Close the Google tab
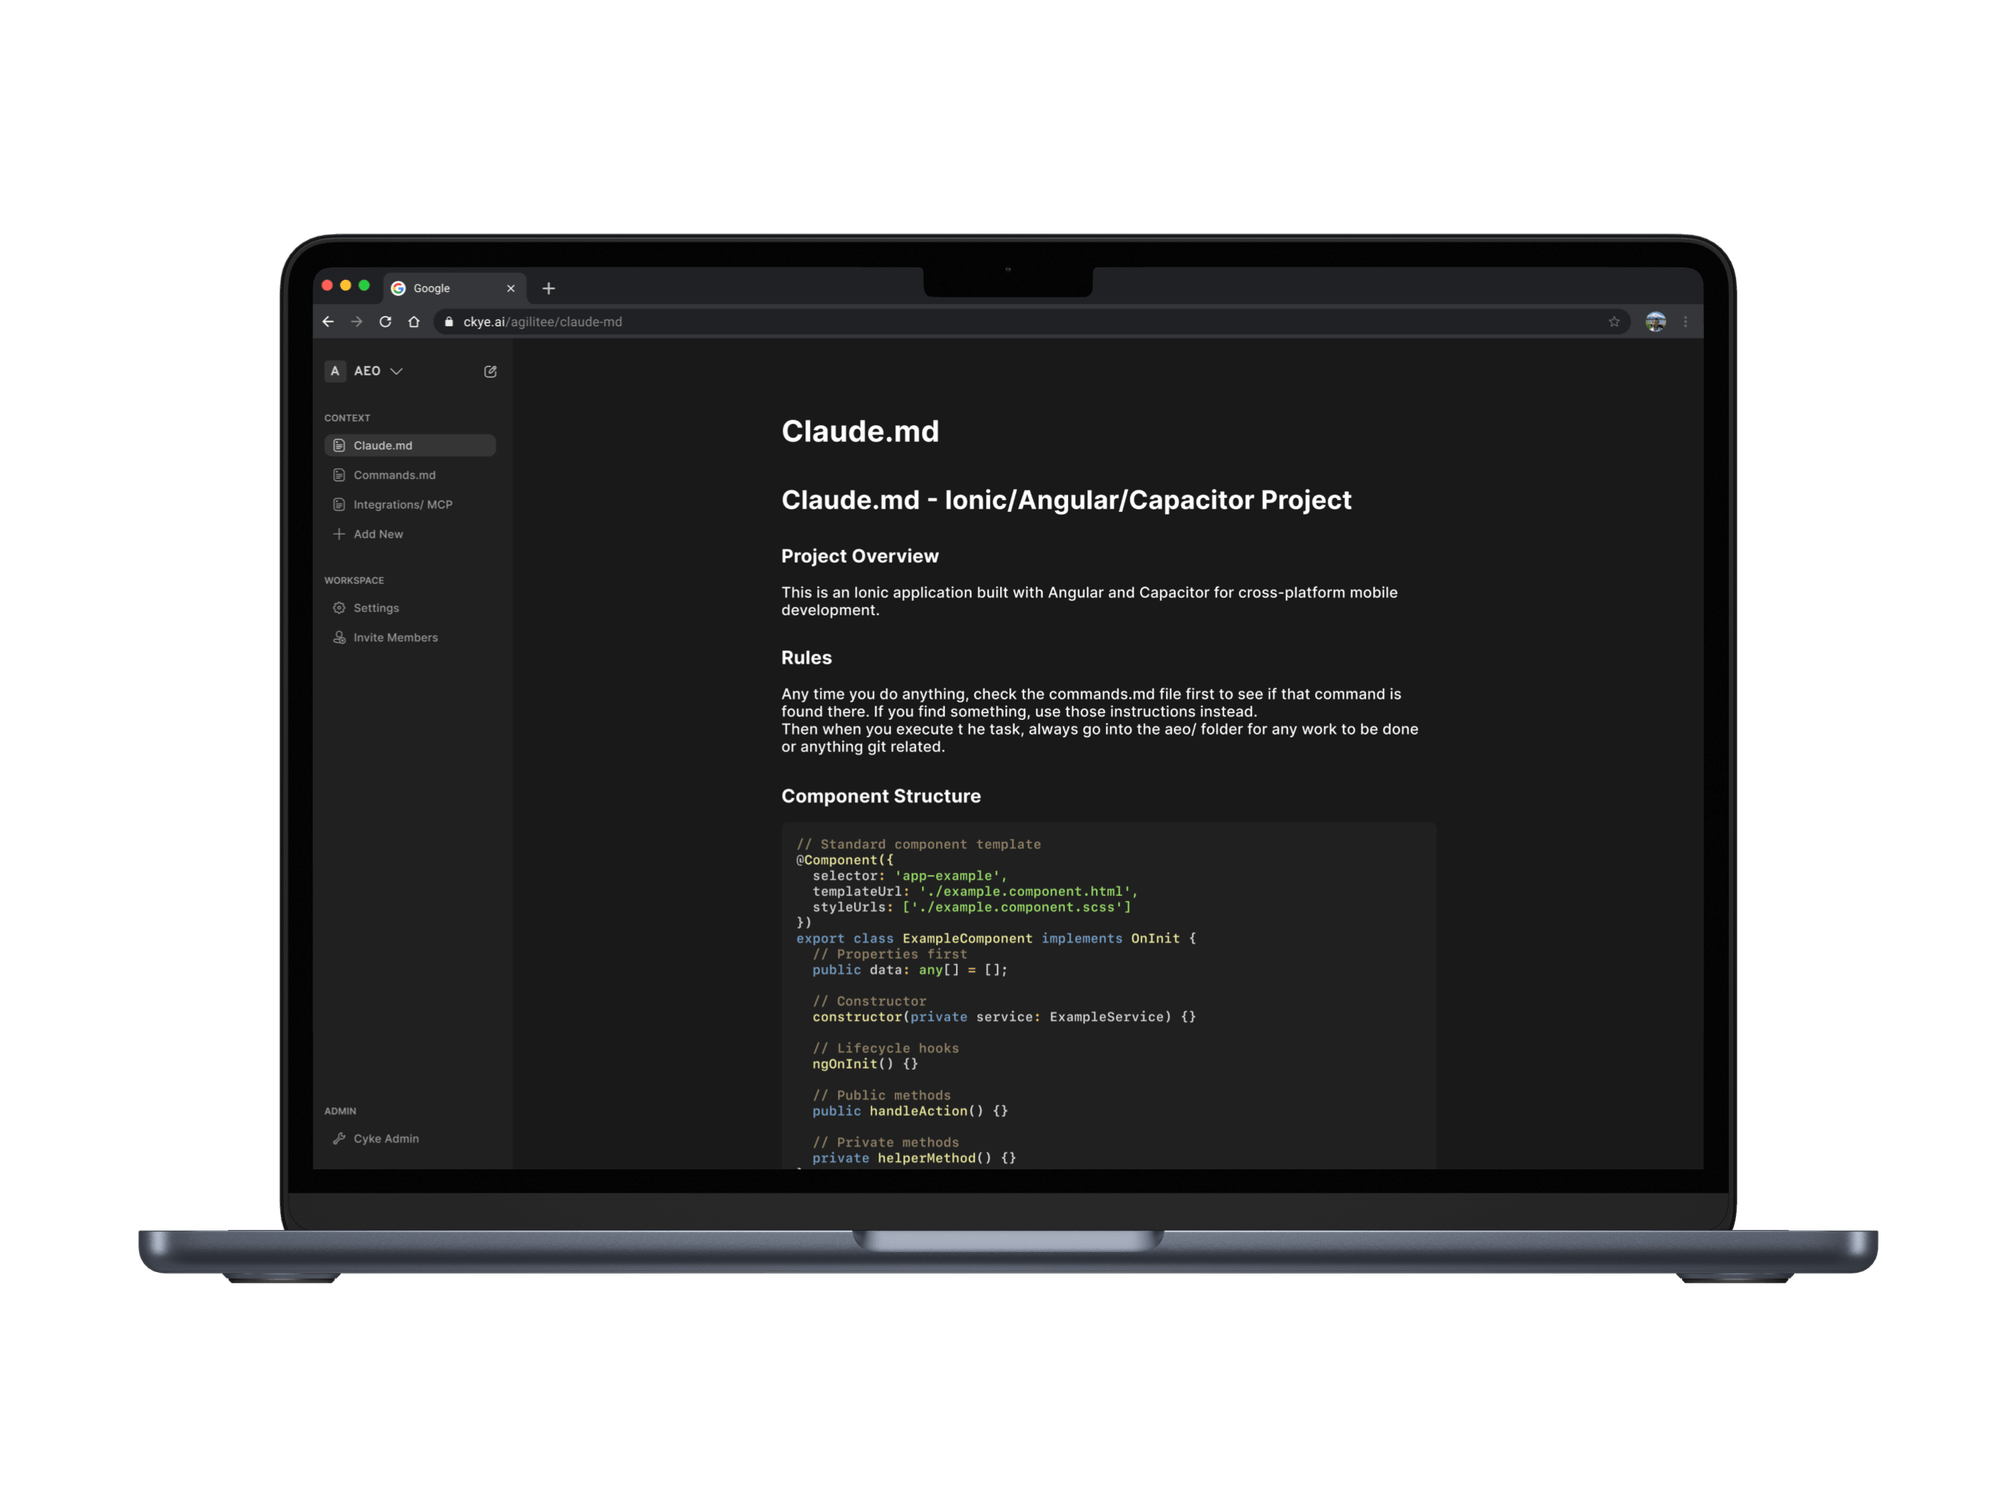 click(511, 288)
